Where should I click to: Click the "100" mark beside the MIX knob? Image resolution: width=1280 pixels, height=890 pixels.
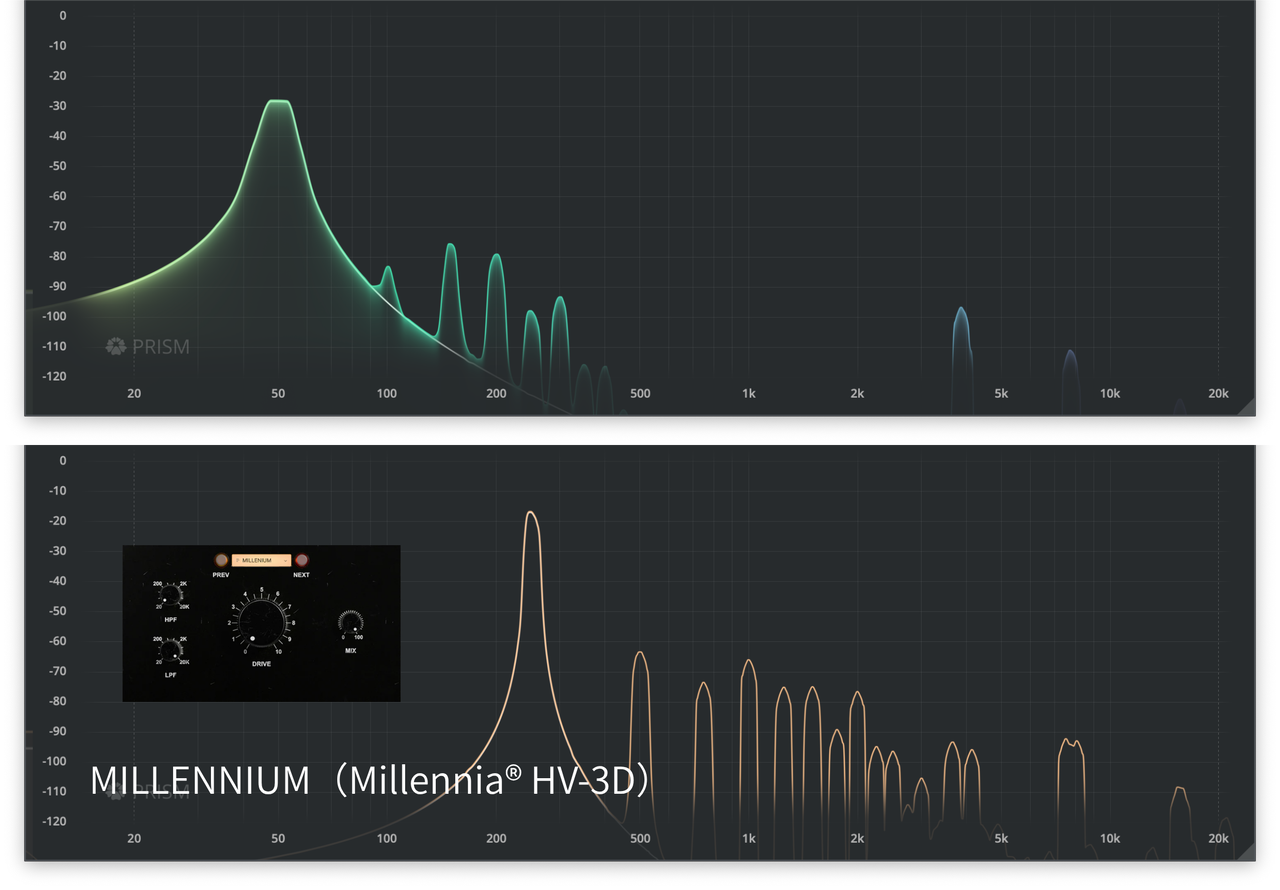(358, 637)
